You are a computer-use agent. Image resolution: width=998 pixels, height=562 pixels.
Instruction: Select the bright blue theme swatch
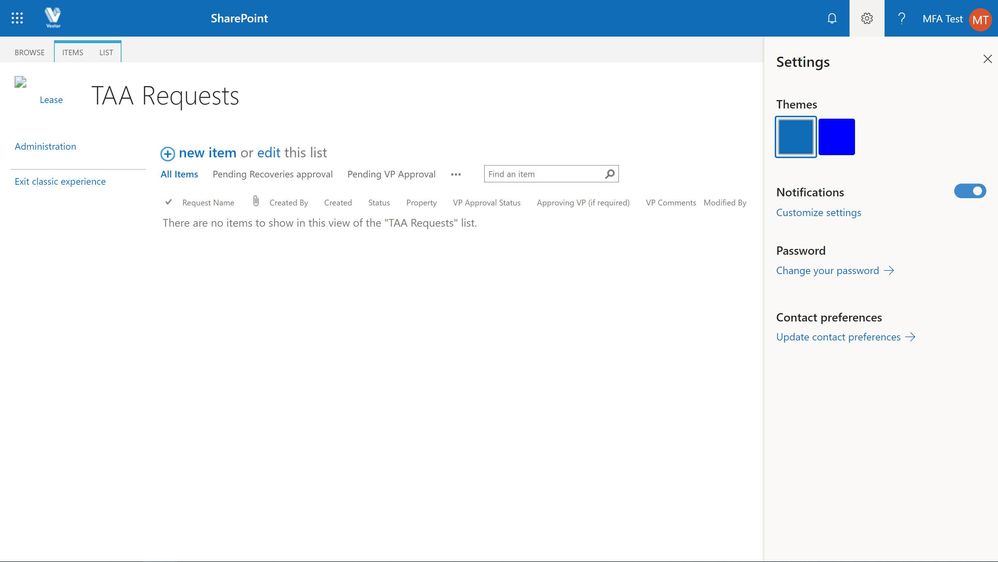point(836,136)
